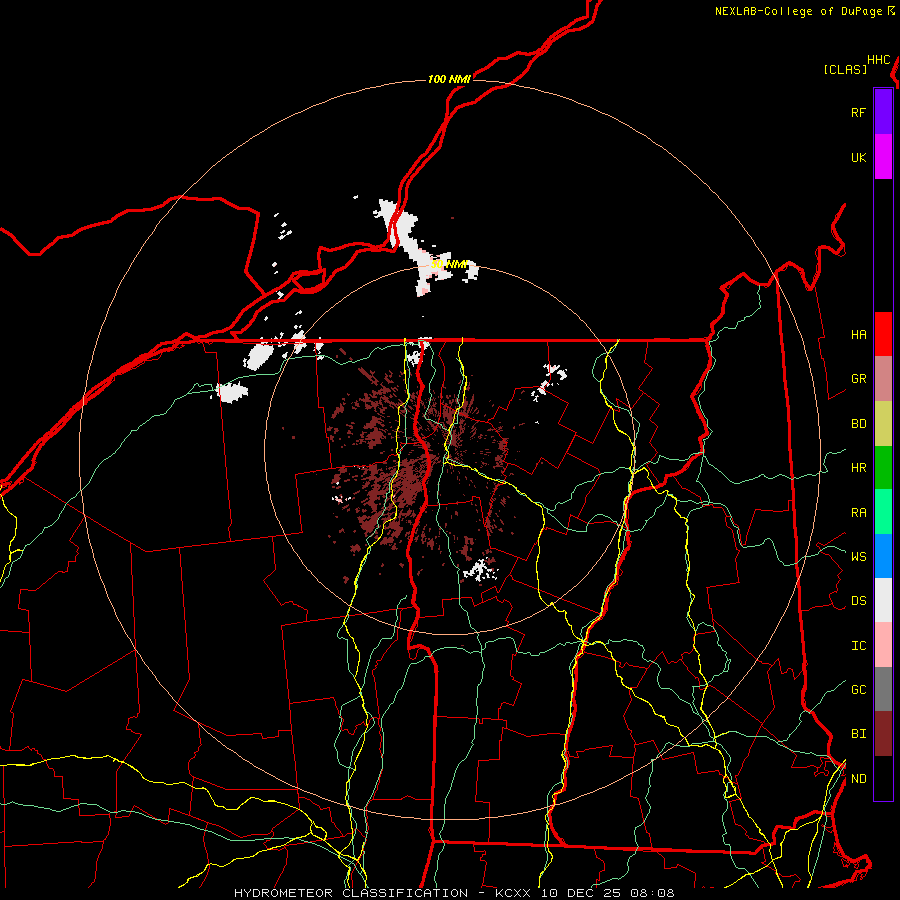Click the HR legend label

pos(858,468)
